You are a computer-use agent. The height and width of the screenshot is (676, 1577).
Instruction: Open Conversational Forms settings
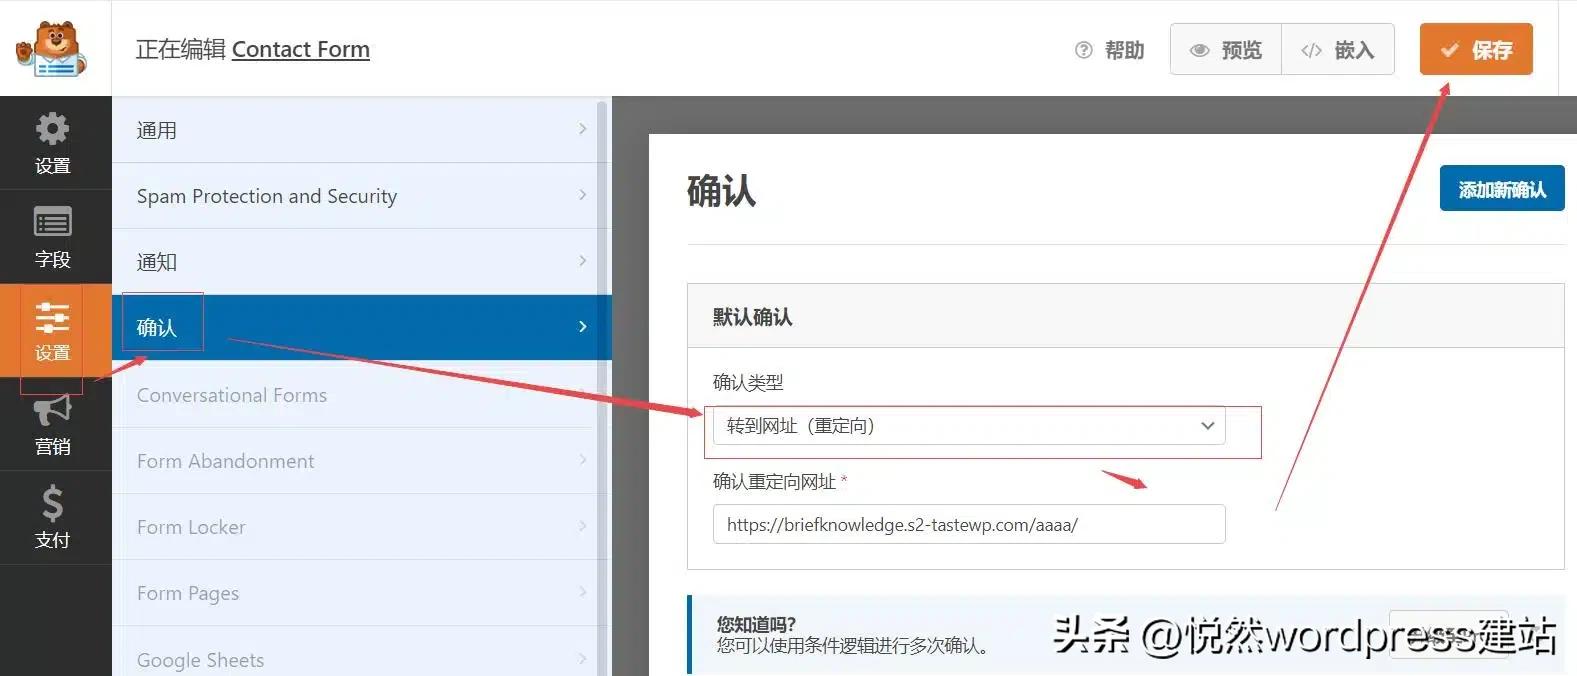click(x=360, y=395)
